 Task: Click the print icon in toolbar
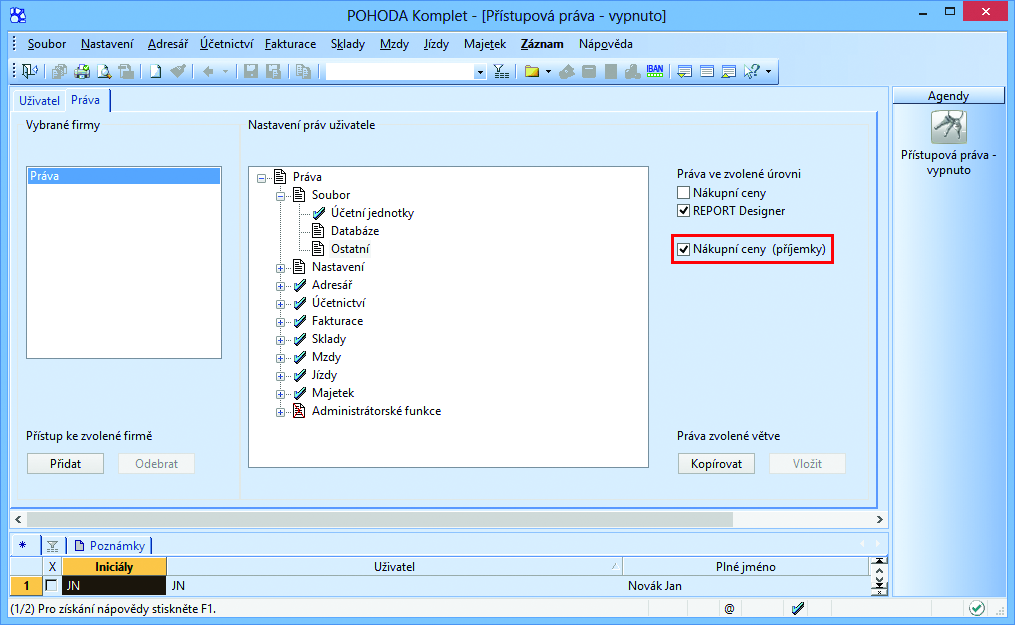tap(82, 71)
